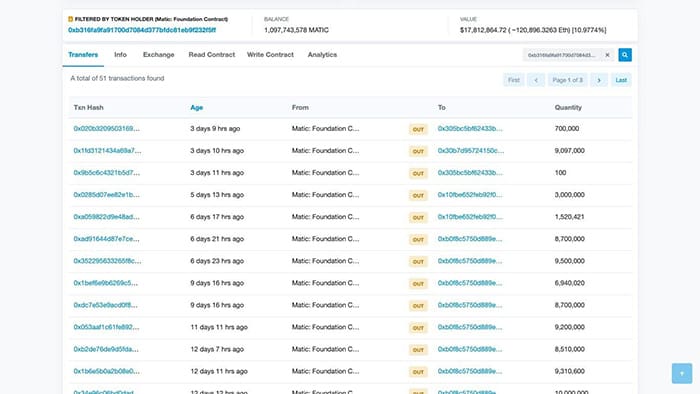The width and height of the screenshot is (700, 394).
Task: Click the scroll-to-top arrow button
Action: point(682,373)
